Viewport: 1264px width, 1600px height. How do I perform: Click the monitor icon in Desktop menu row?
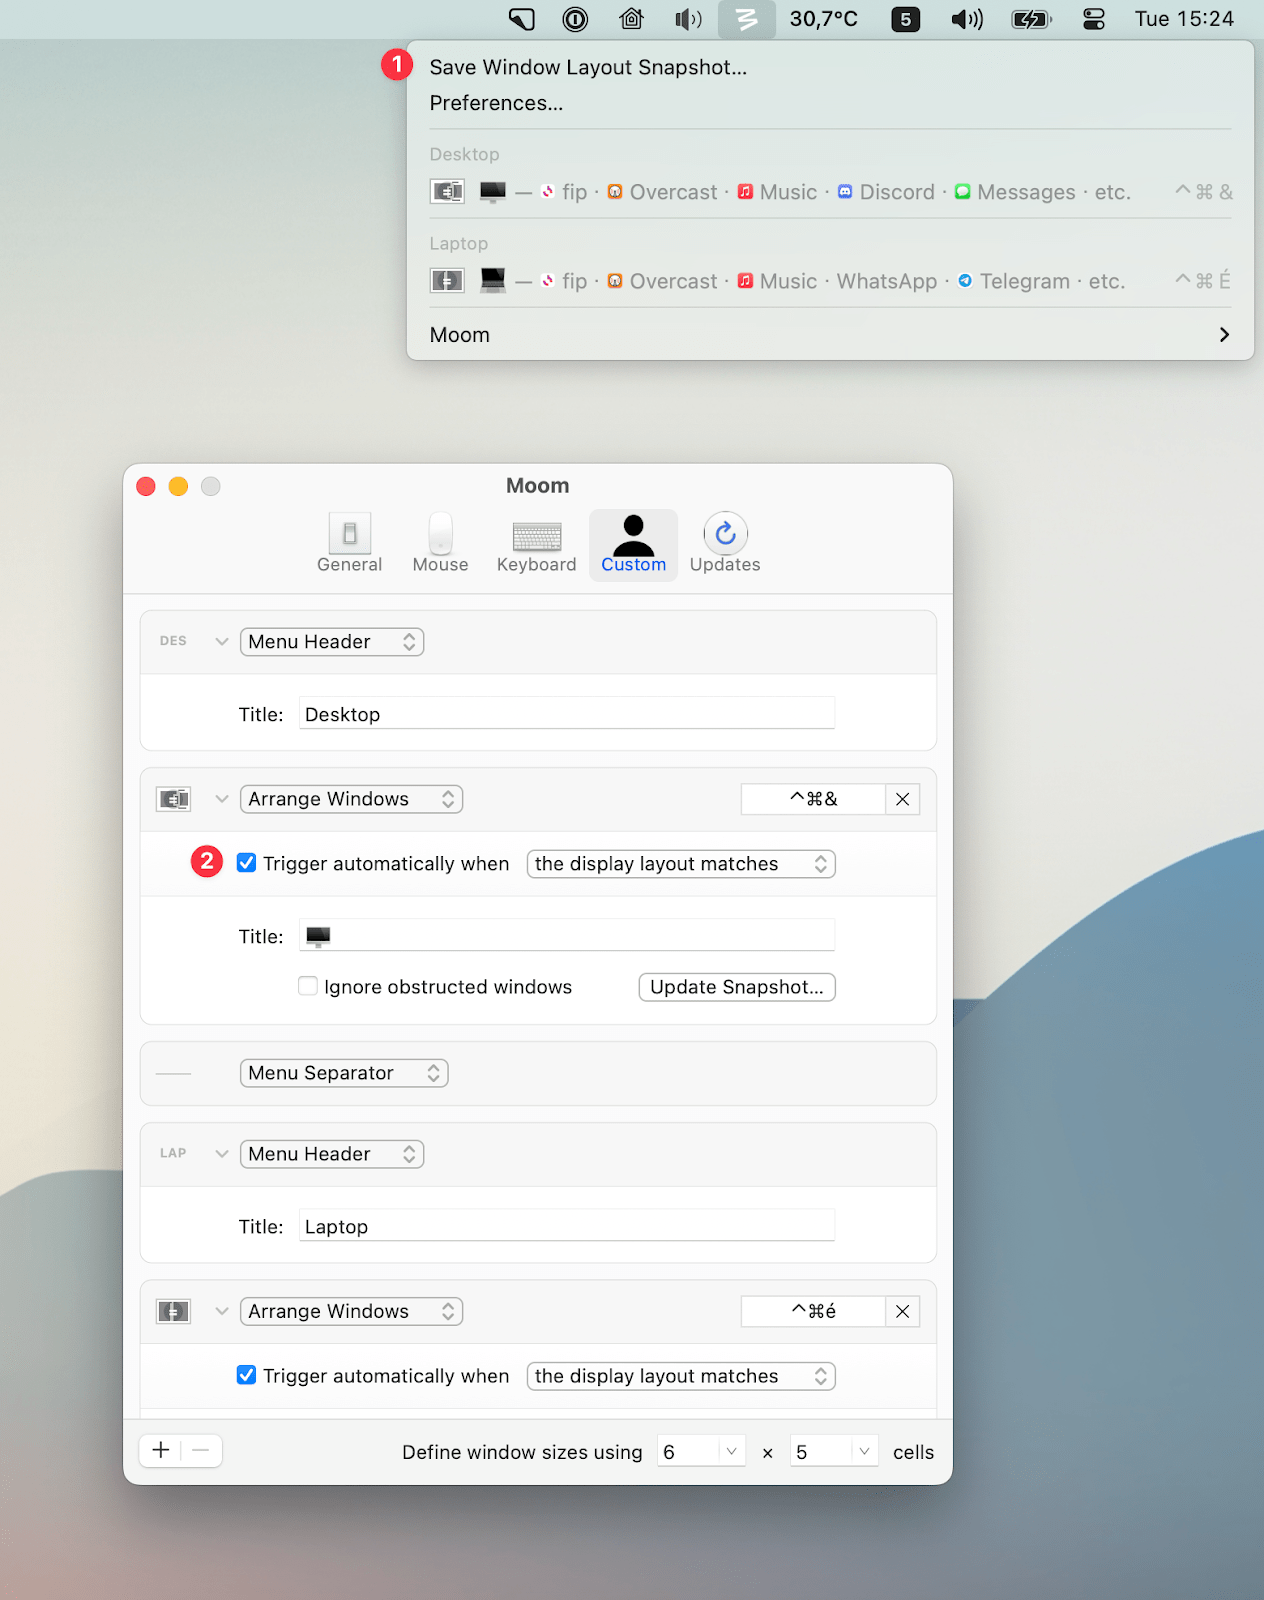[493, 192]
